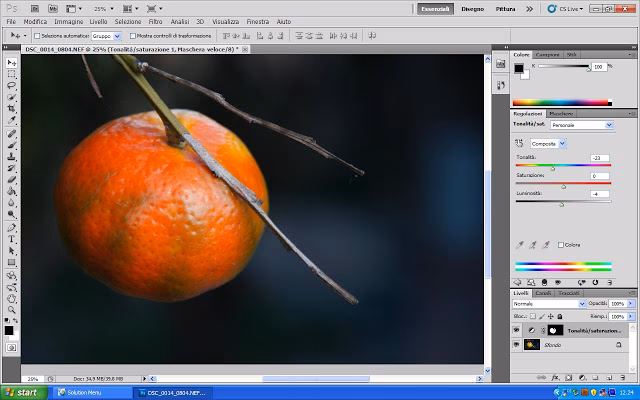
Task: Click DSC_0014_0804.NEF taskbar button
Action: point(173,393)
